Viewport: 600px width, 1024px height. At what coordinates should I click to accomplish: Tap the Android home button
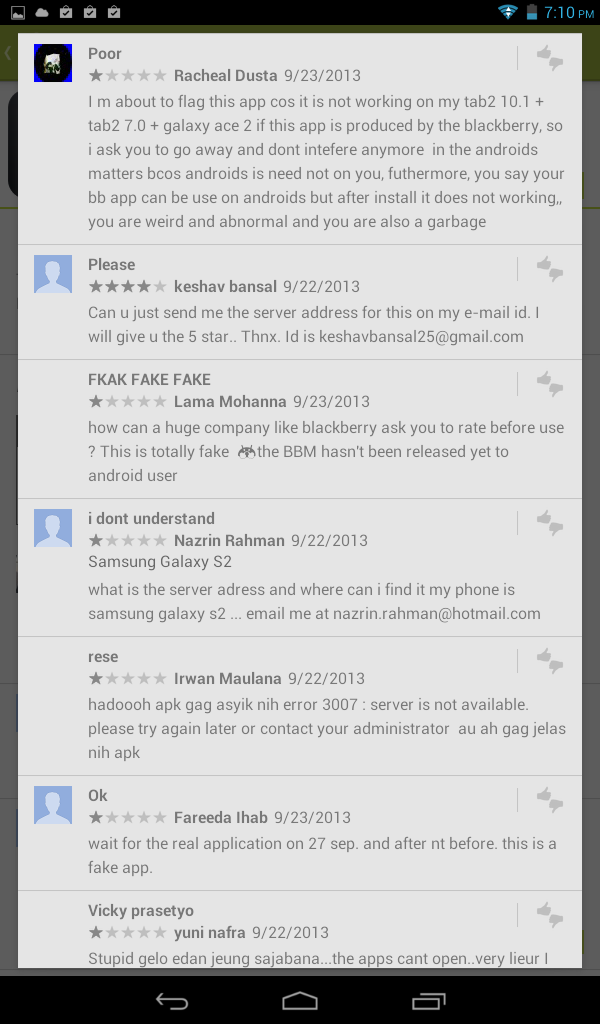(300, 1000)
